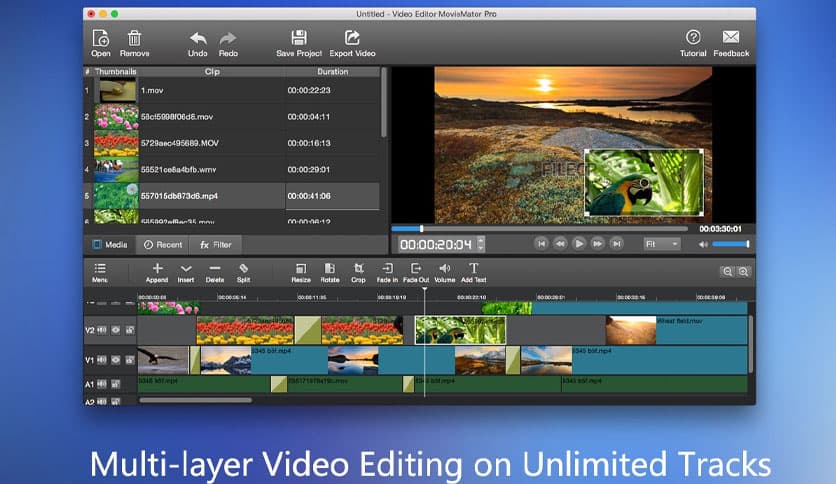The image size is (836, 484).
Task: Click the timeline playhead marker
Action: 424,289
